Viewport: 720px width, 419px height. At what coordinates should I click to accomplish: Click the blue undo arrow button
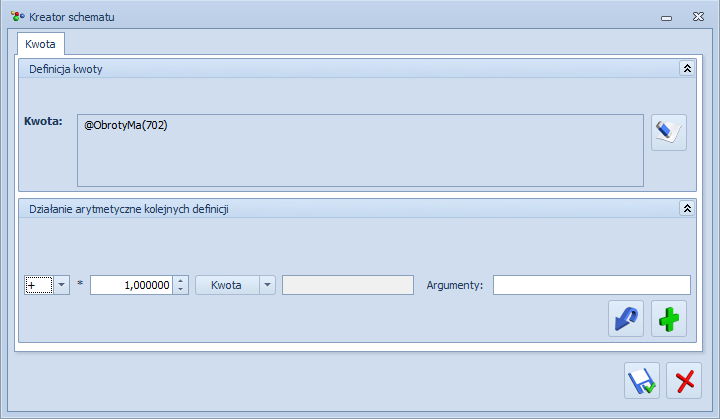[x=626, y=318]
